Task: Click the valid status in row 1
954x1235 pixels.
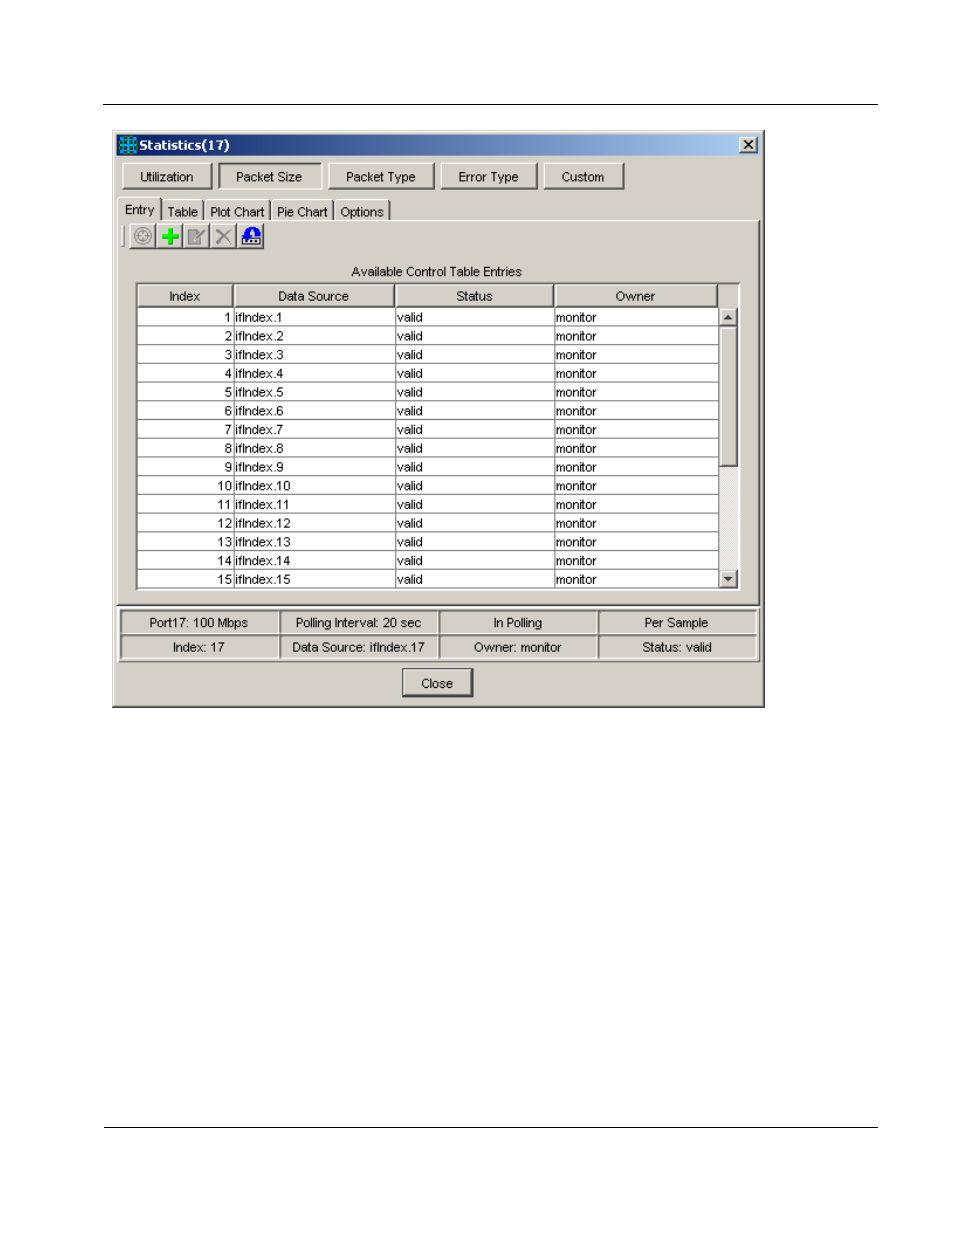Action: pos(475,318)
